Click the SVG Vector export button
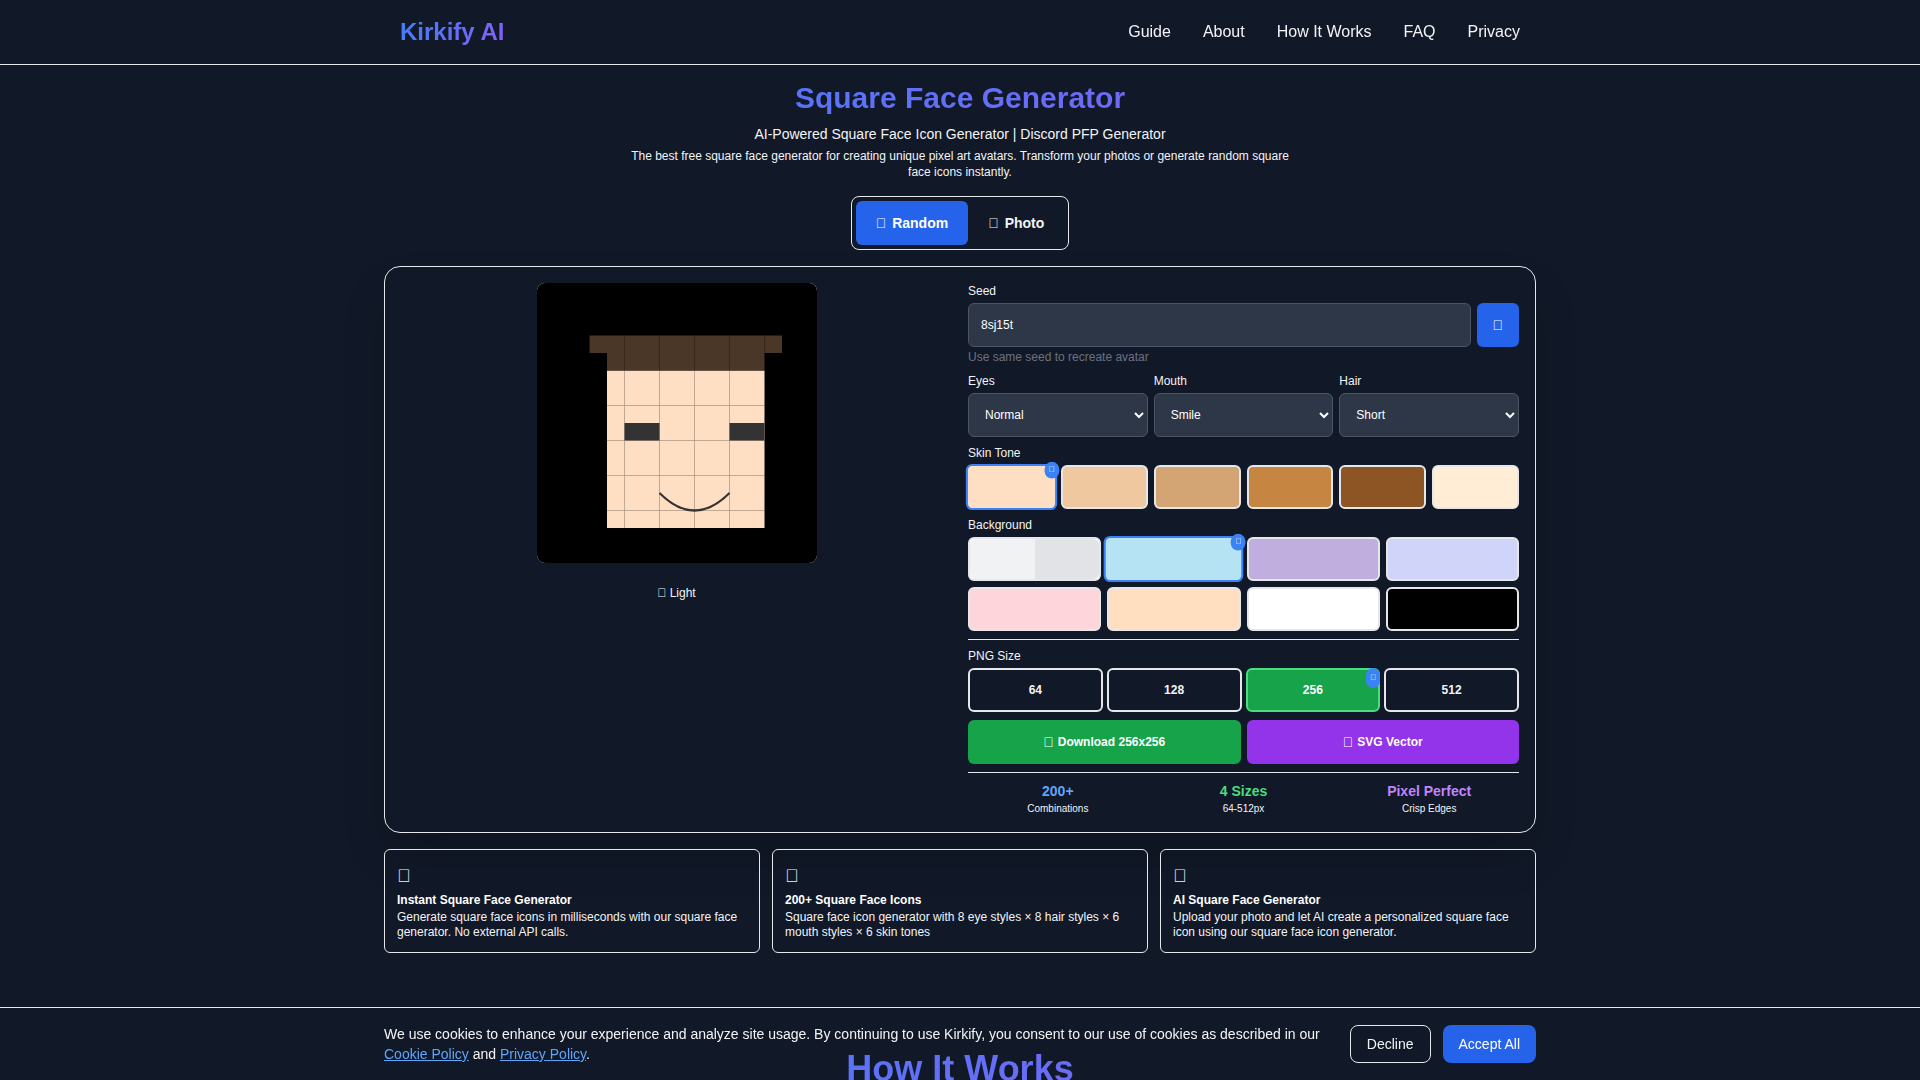This screenshot has height=1080, width=1920. (1382, 742)
